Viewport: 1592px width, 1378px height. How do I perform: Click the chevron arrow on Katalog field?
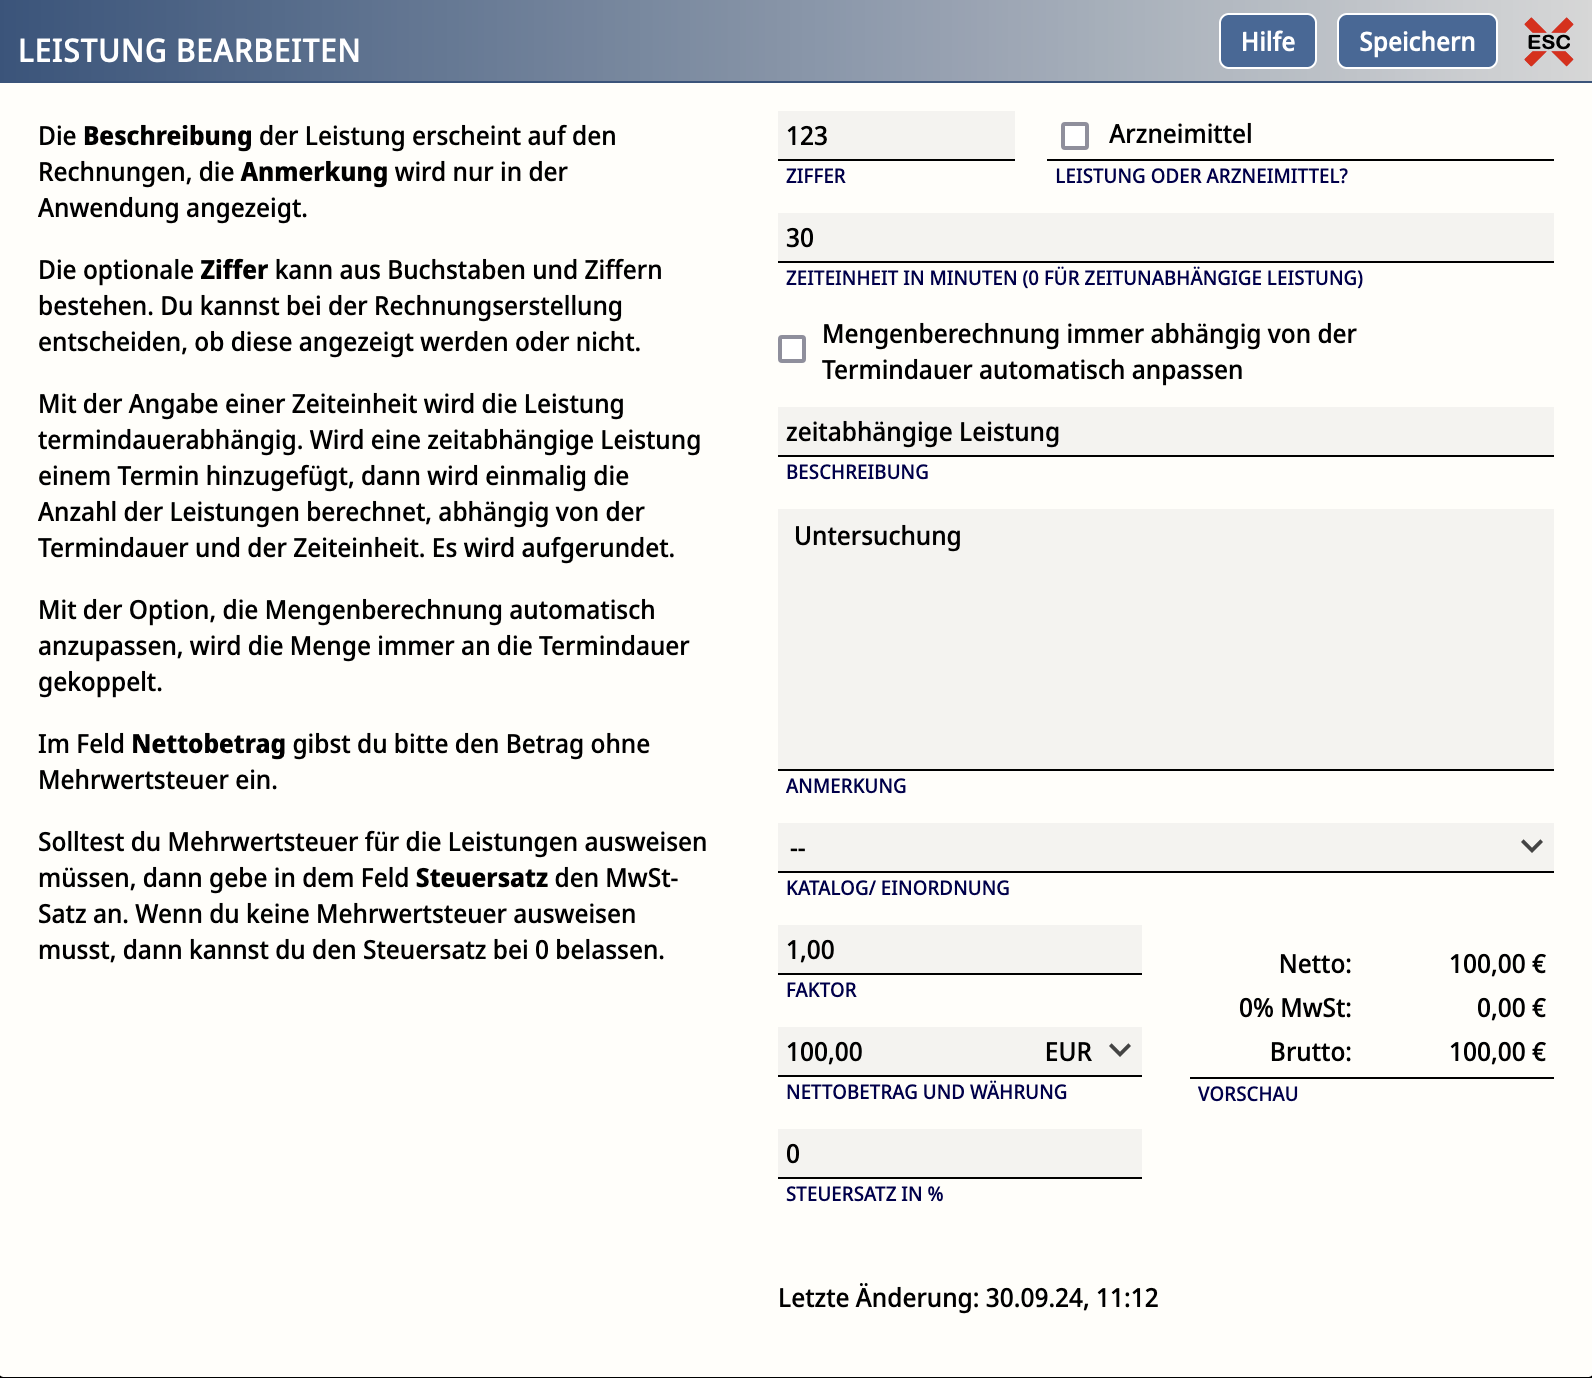pyautogui.click(x=1531, y=846)
